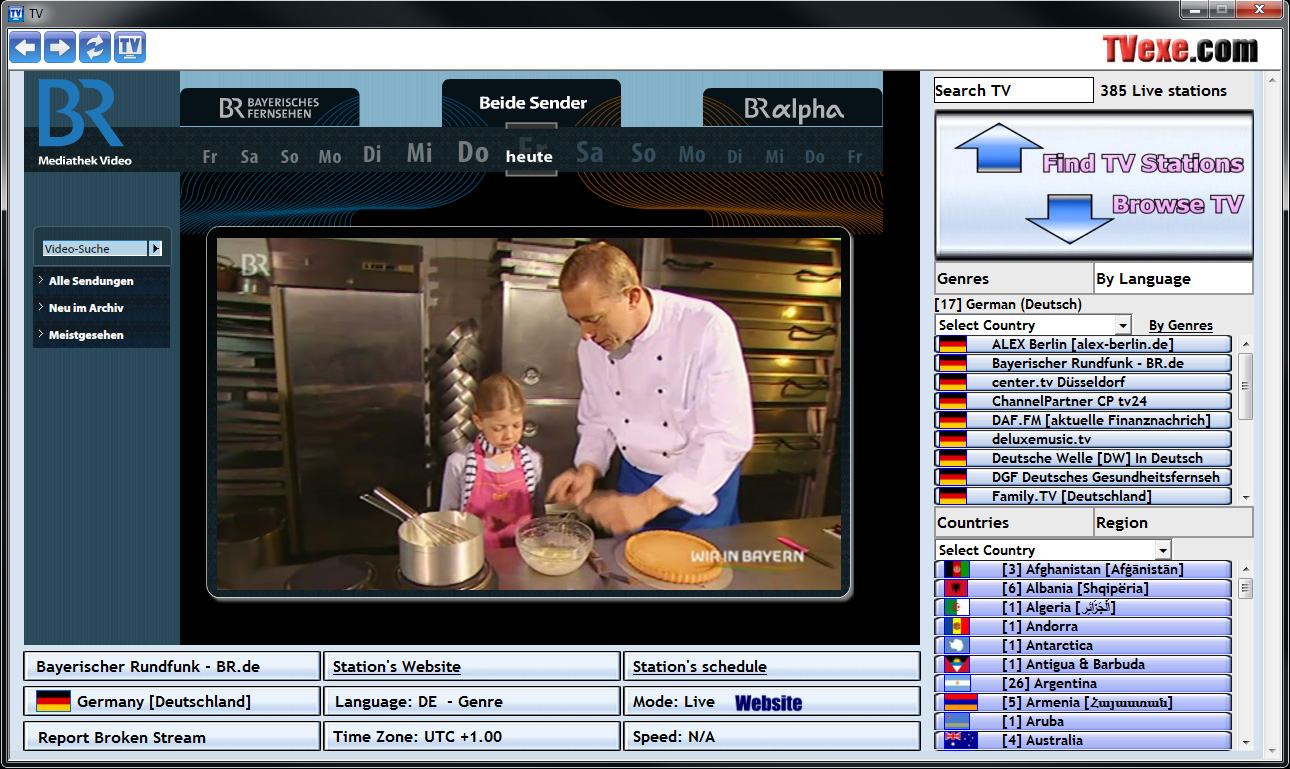The image size is (1290, 769).
Task: Choose [1] Algeria in countries list
Action: [x=1083, y=607]
